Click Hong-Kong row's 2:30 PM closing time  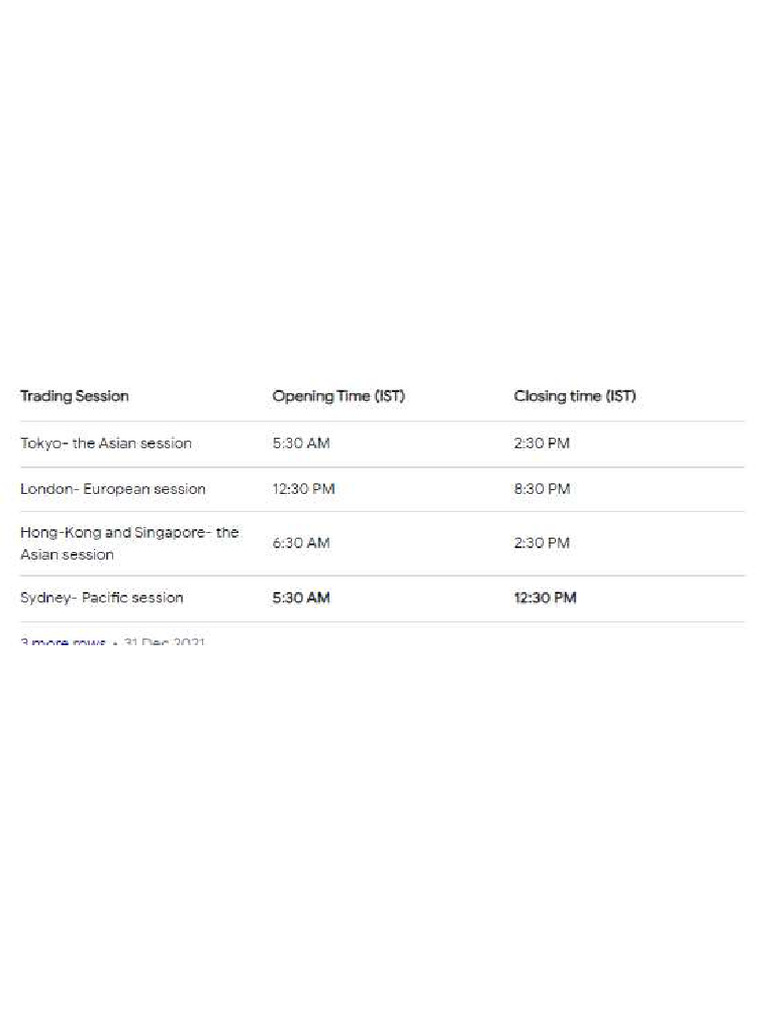coord(542,543)
